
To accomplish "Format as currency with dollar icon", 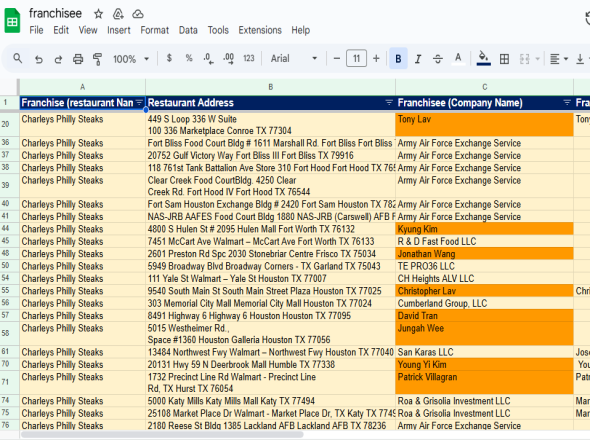I will coord(169,58).
